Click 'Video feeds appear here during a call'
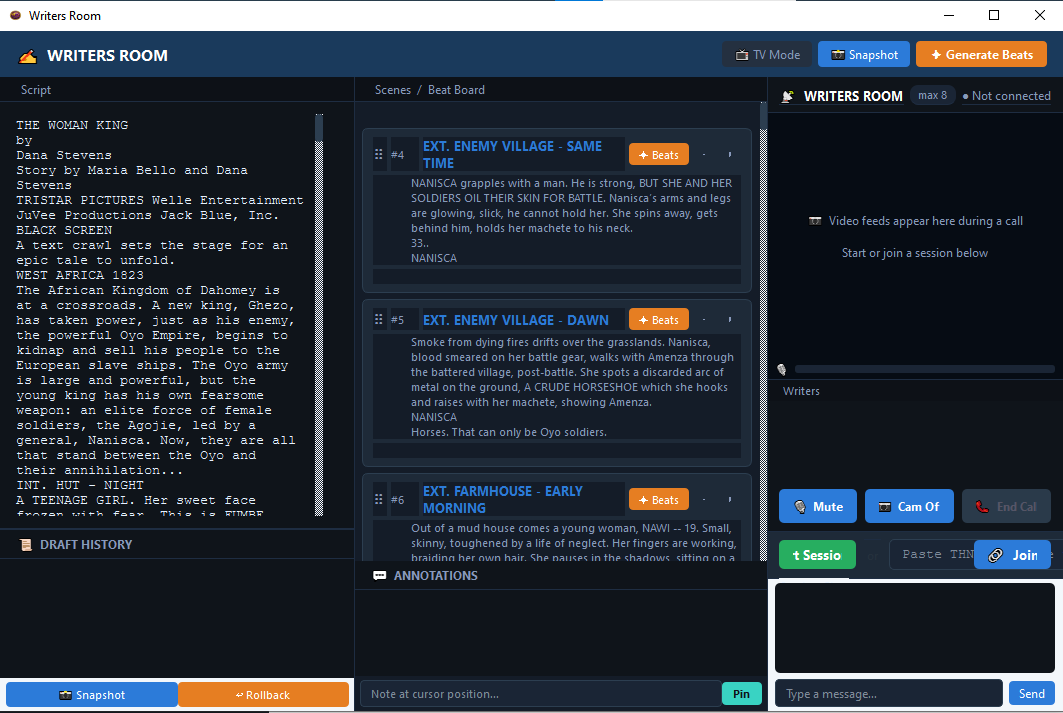Viewport: 1063px width, 713px height. 925,221
